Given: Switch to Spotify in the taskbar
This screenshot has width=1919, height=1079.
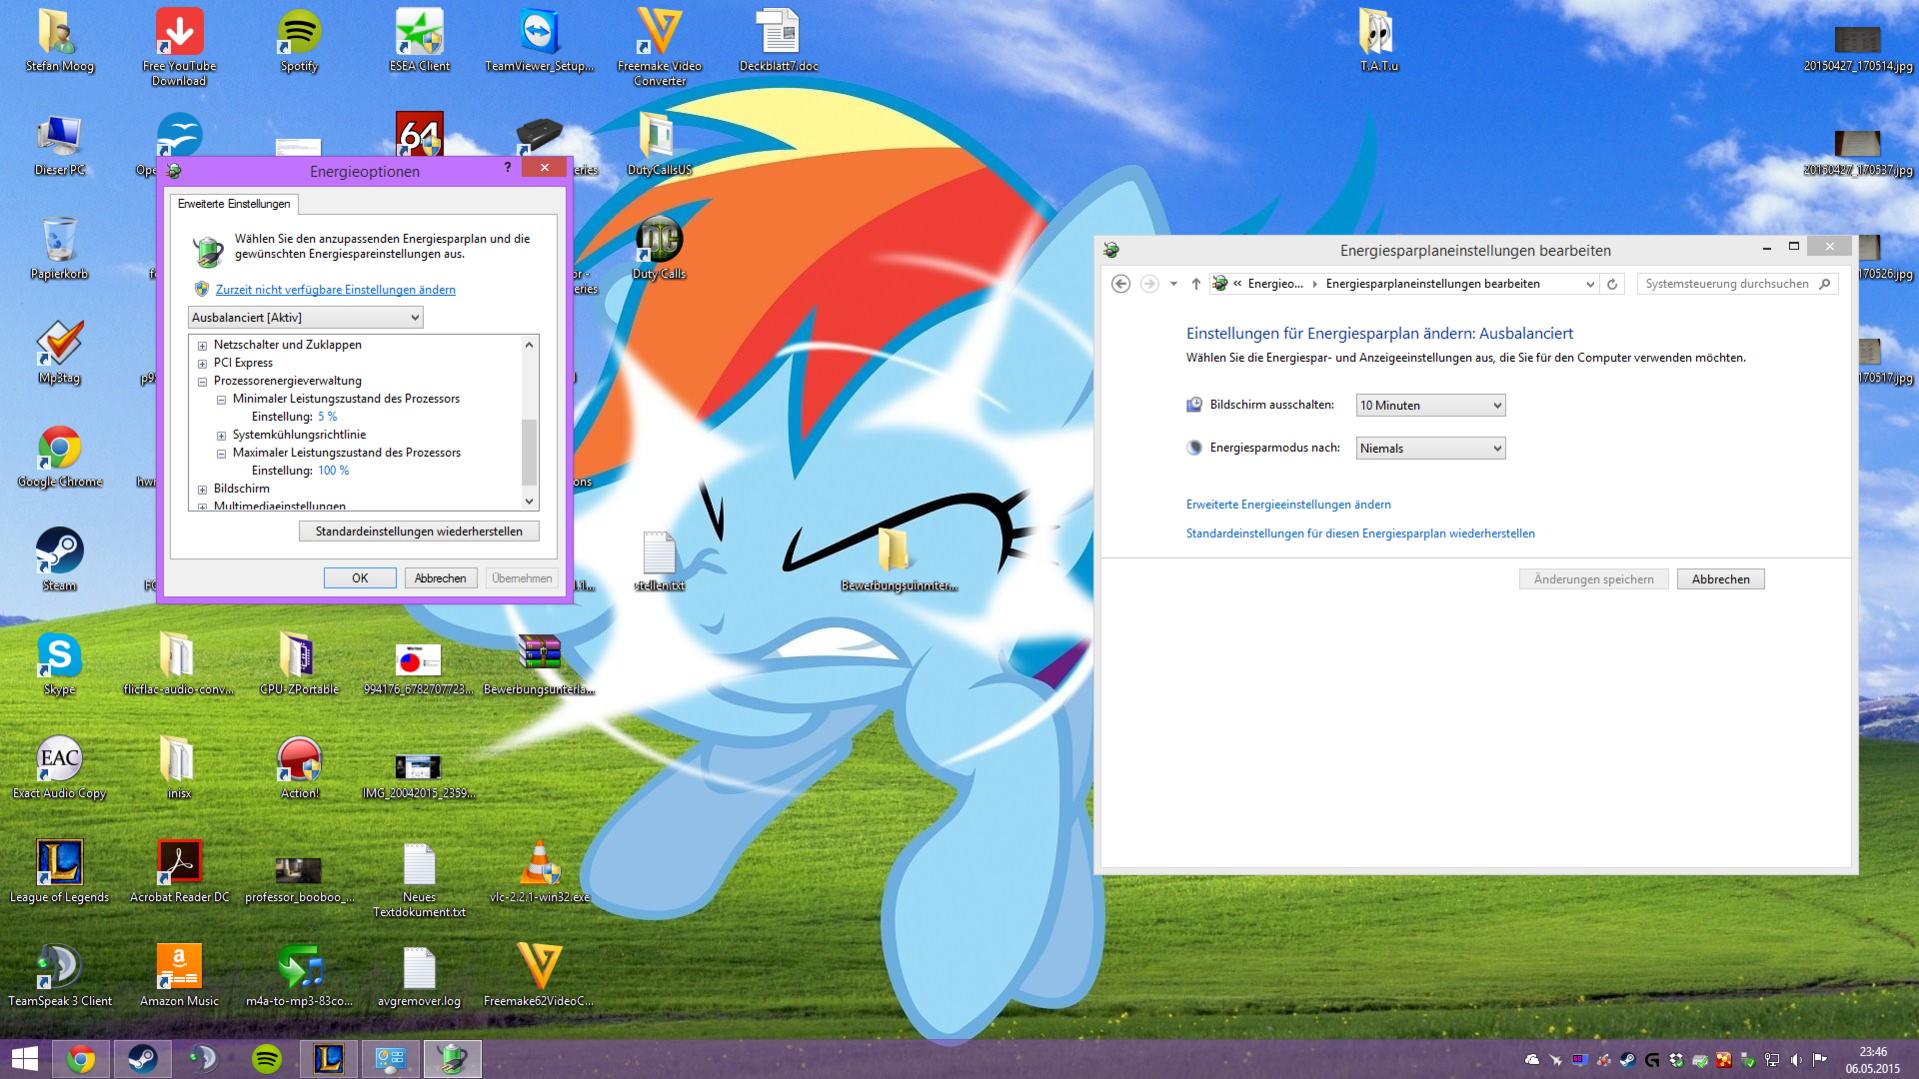Looking at the screenshot, I should click(x=267, y=1059).
